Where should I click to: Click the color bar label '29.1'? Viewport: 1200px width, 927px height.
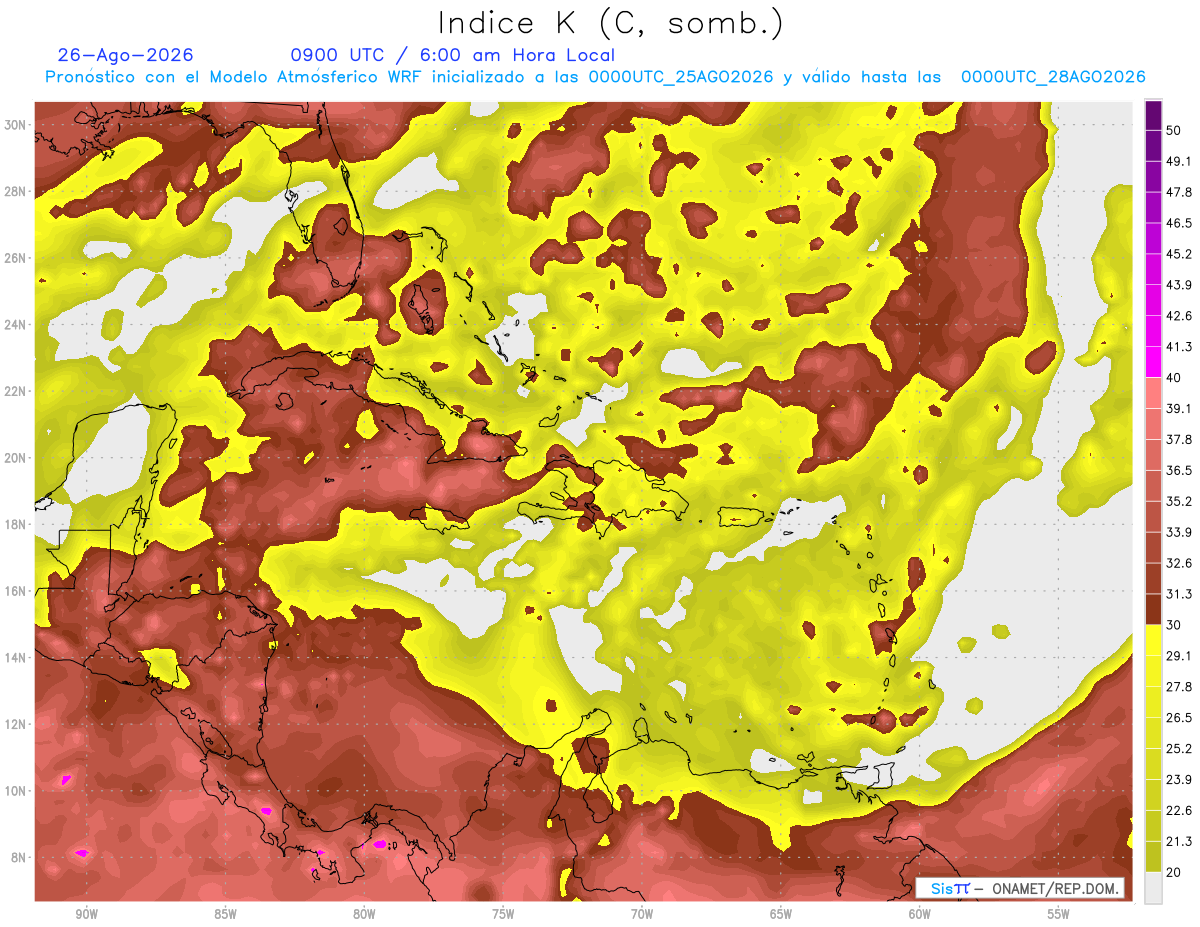coord(1179,656)
